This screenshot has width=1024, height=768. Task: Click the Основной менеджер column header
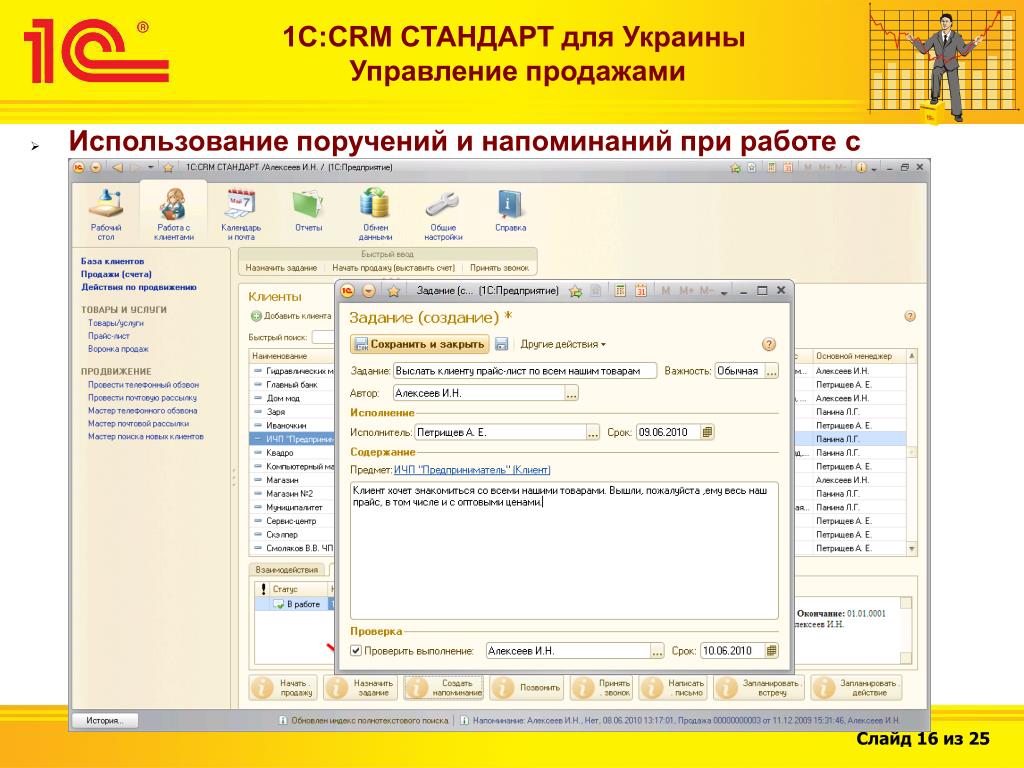(858, 356)
